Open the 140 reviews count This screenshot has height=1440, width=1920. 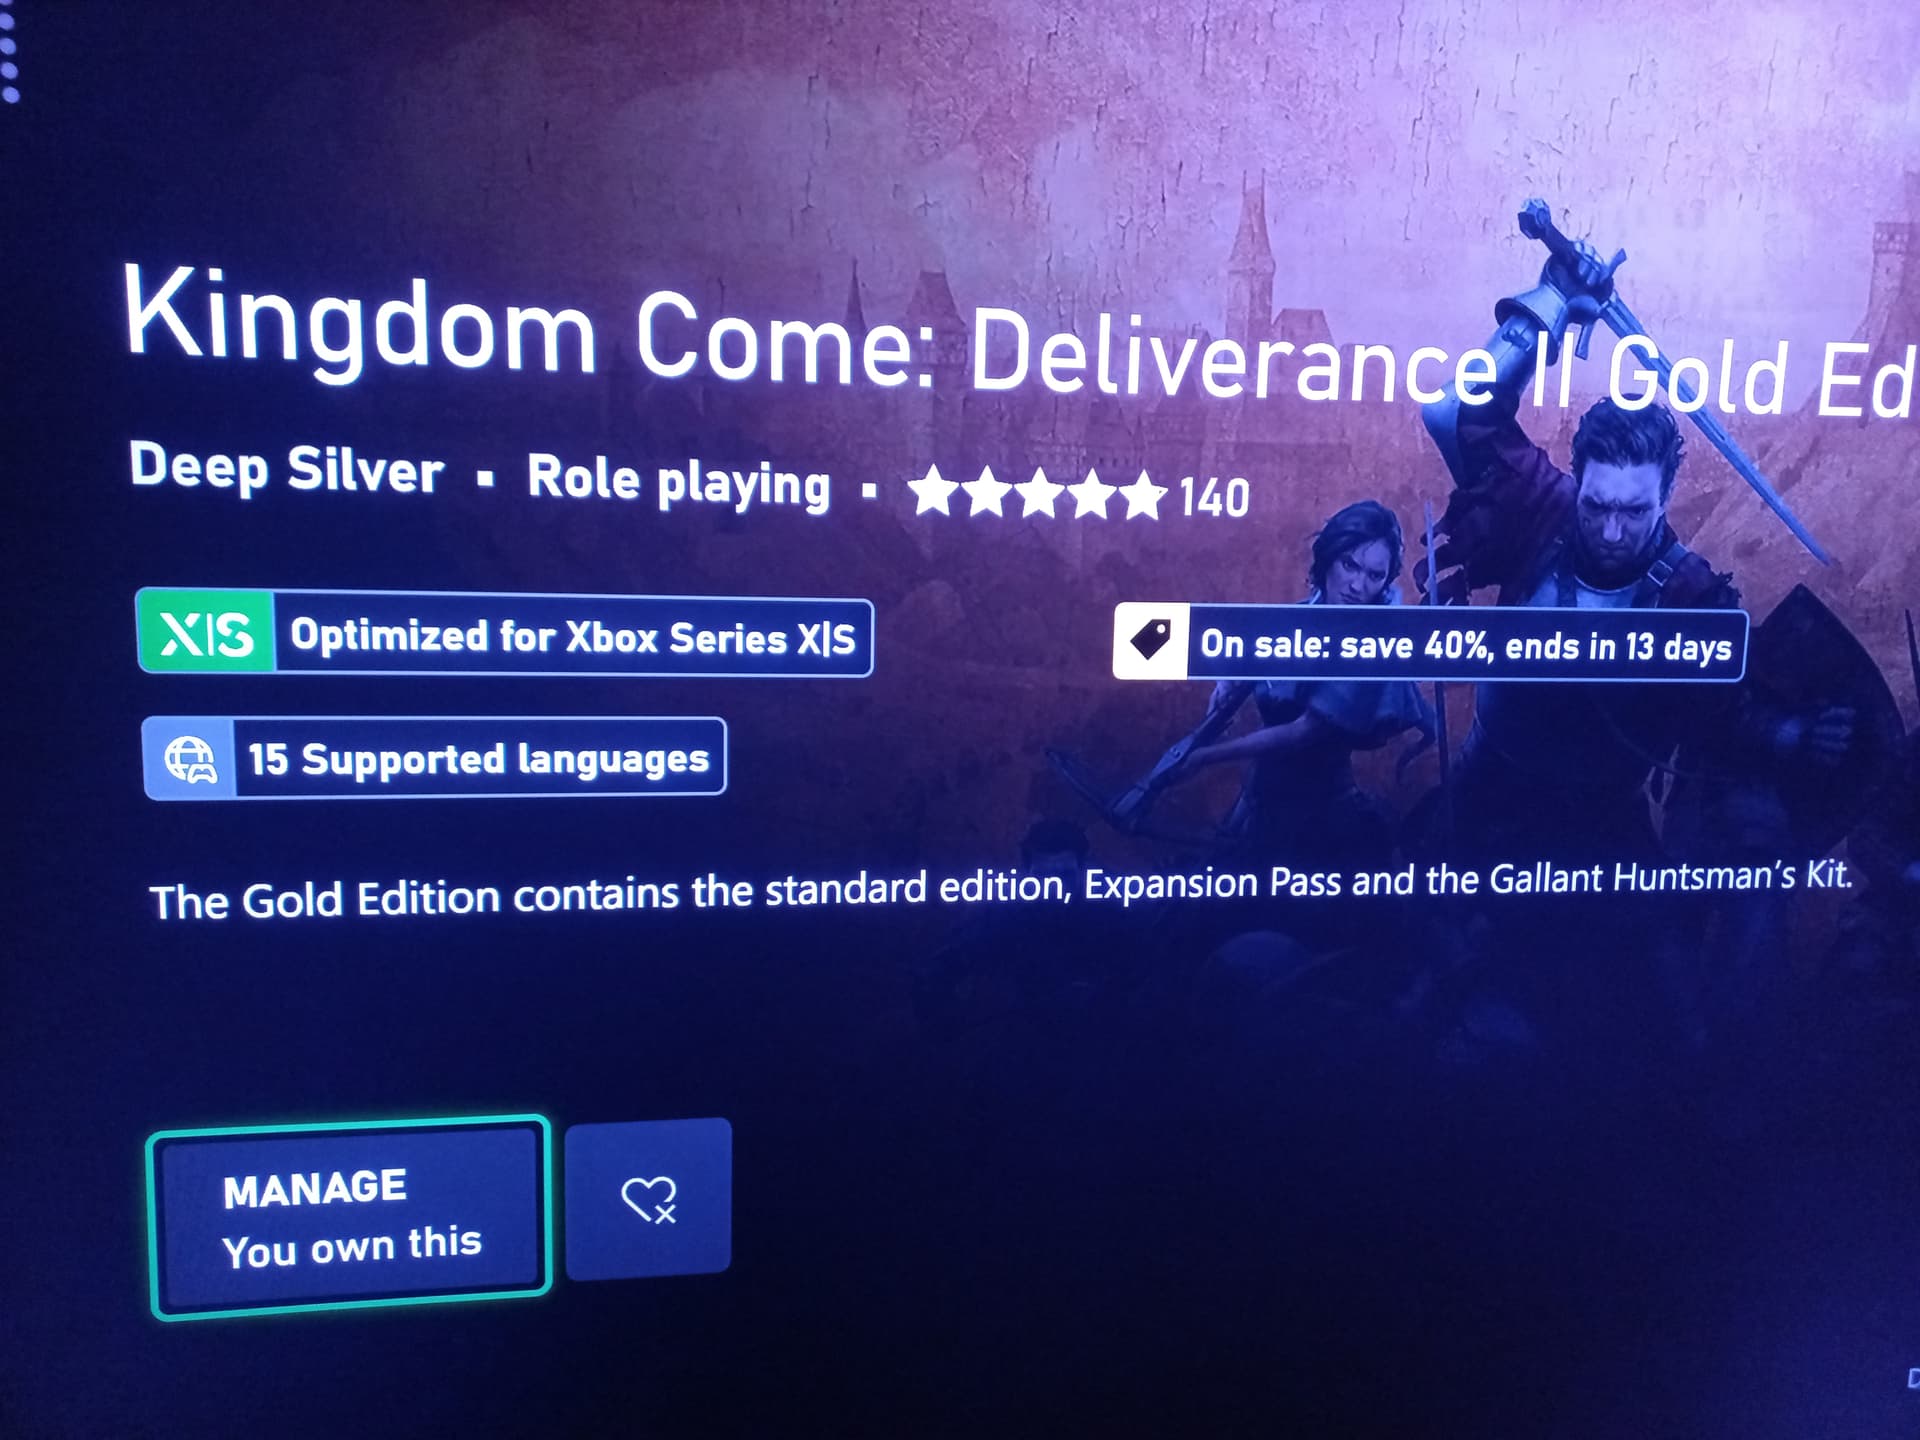click(1214, 497)
